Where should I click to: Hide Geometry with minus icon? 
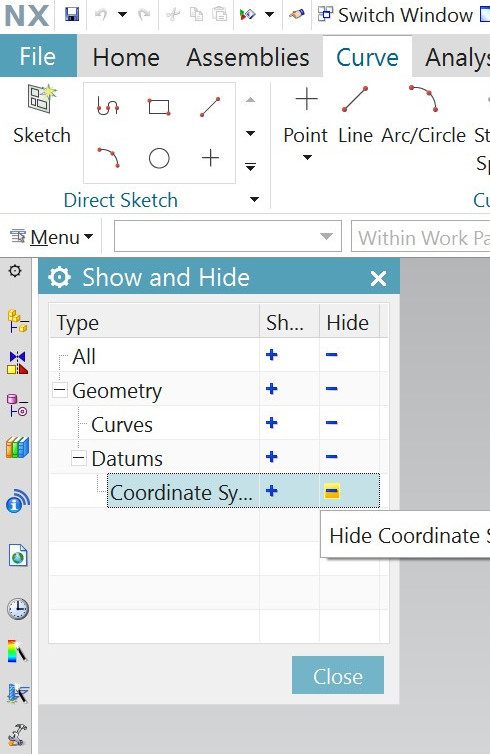point(331,389)
